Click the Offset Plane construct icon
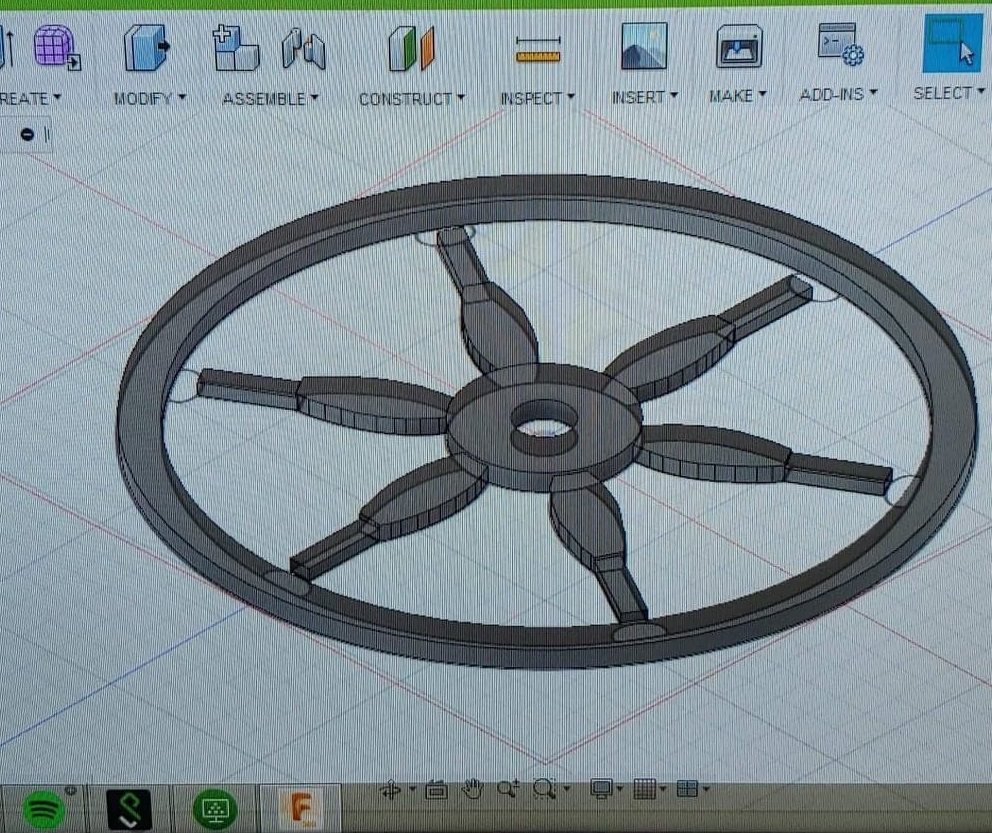 411,48
